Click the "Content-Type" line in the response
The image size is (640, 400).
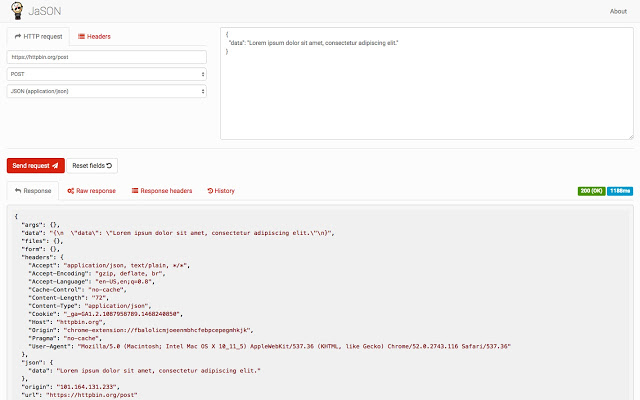tap(90, 306)
